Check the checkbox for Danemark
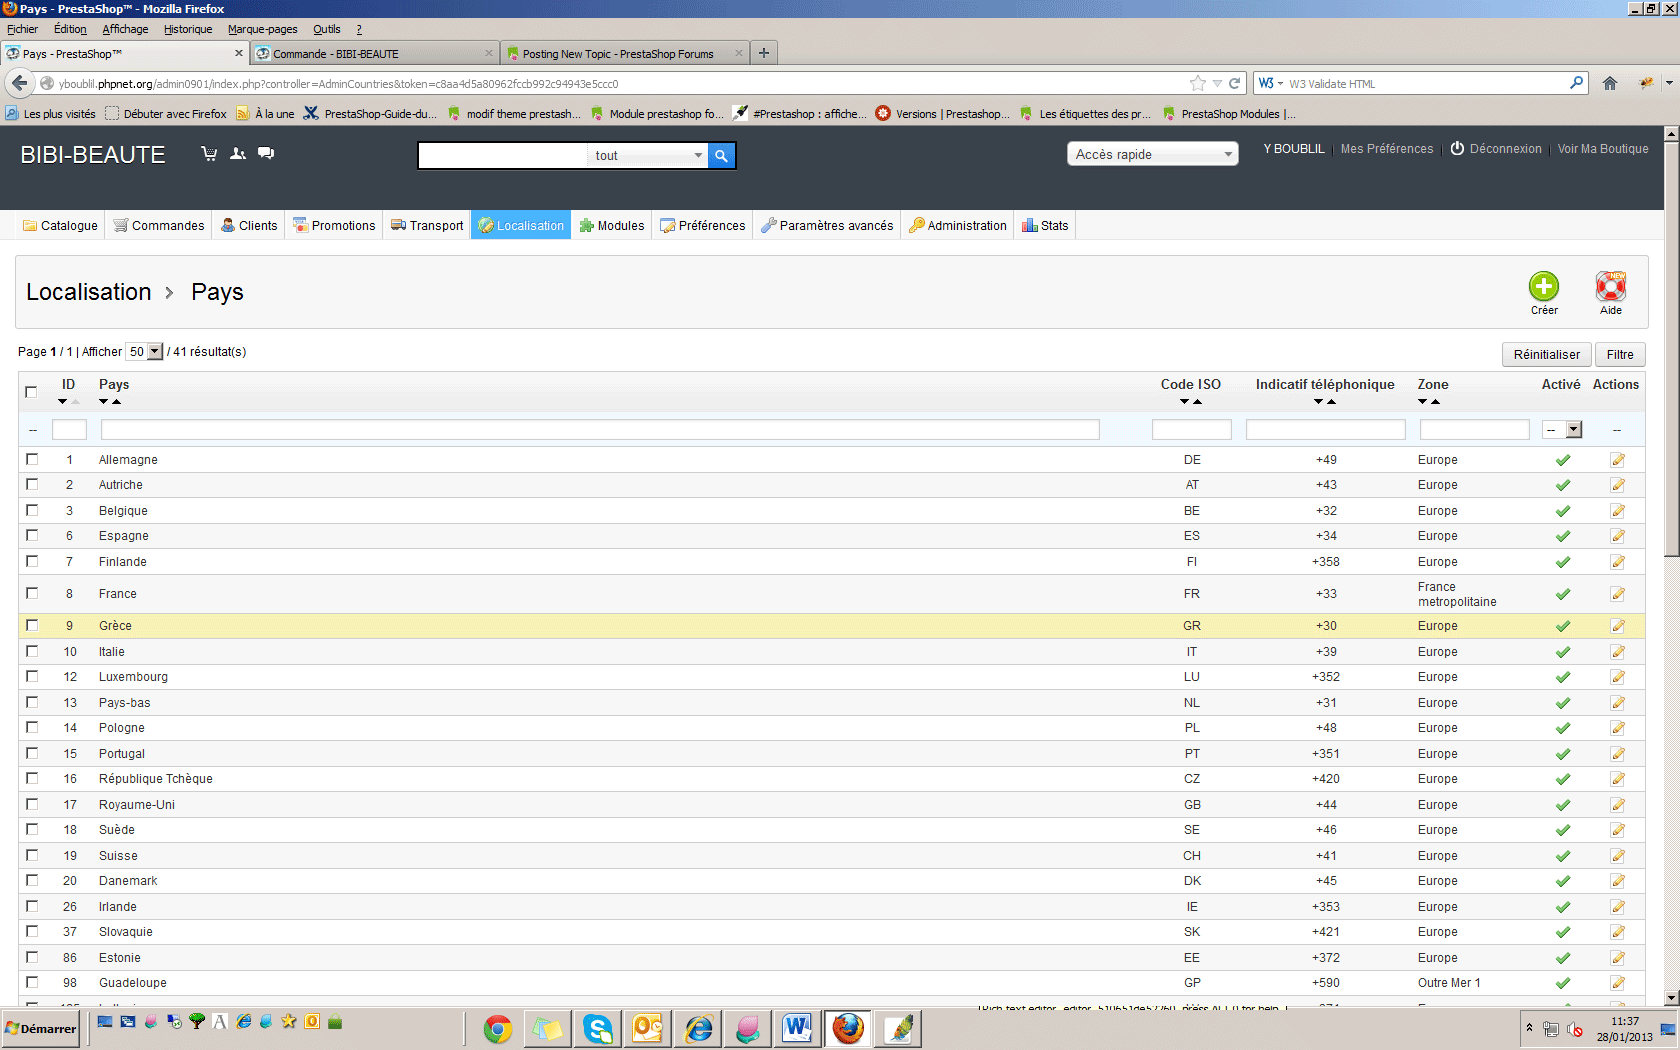The width and height of the screenshot is (1680, 1050). point(32,880)
